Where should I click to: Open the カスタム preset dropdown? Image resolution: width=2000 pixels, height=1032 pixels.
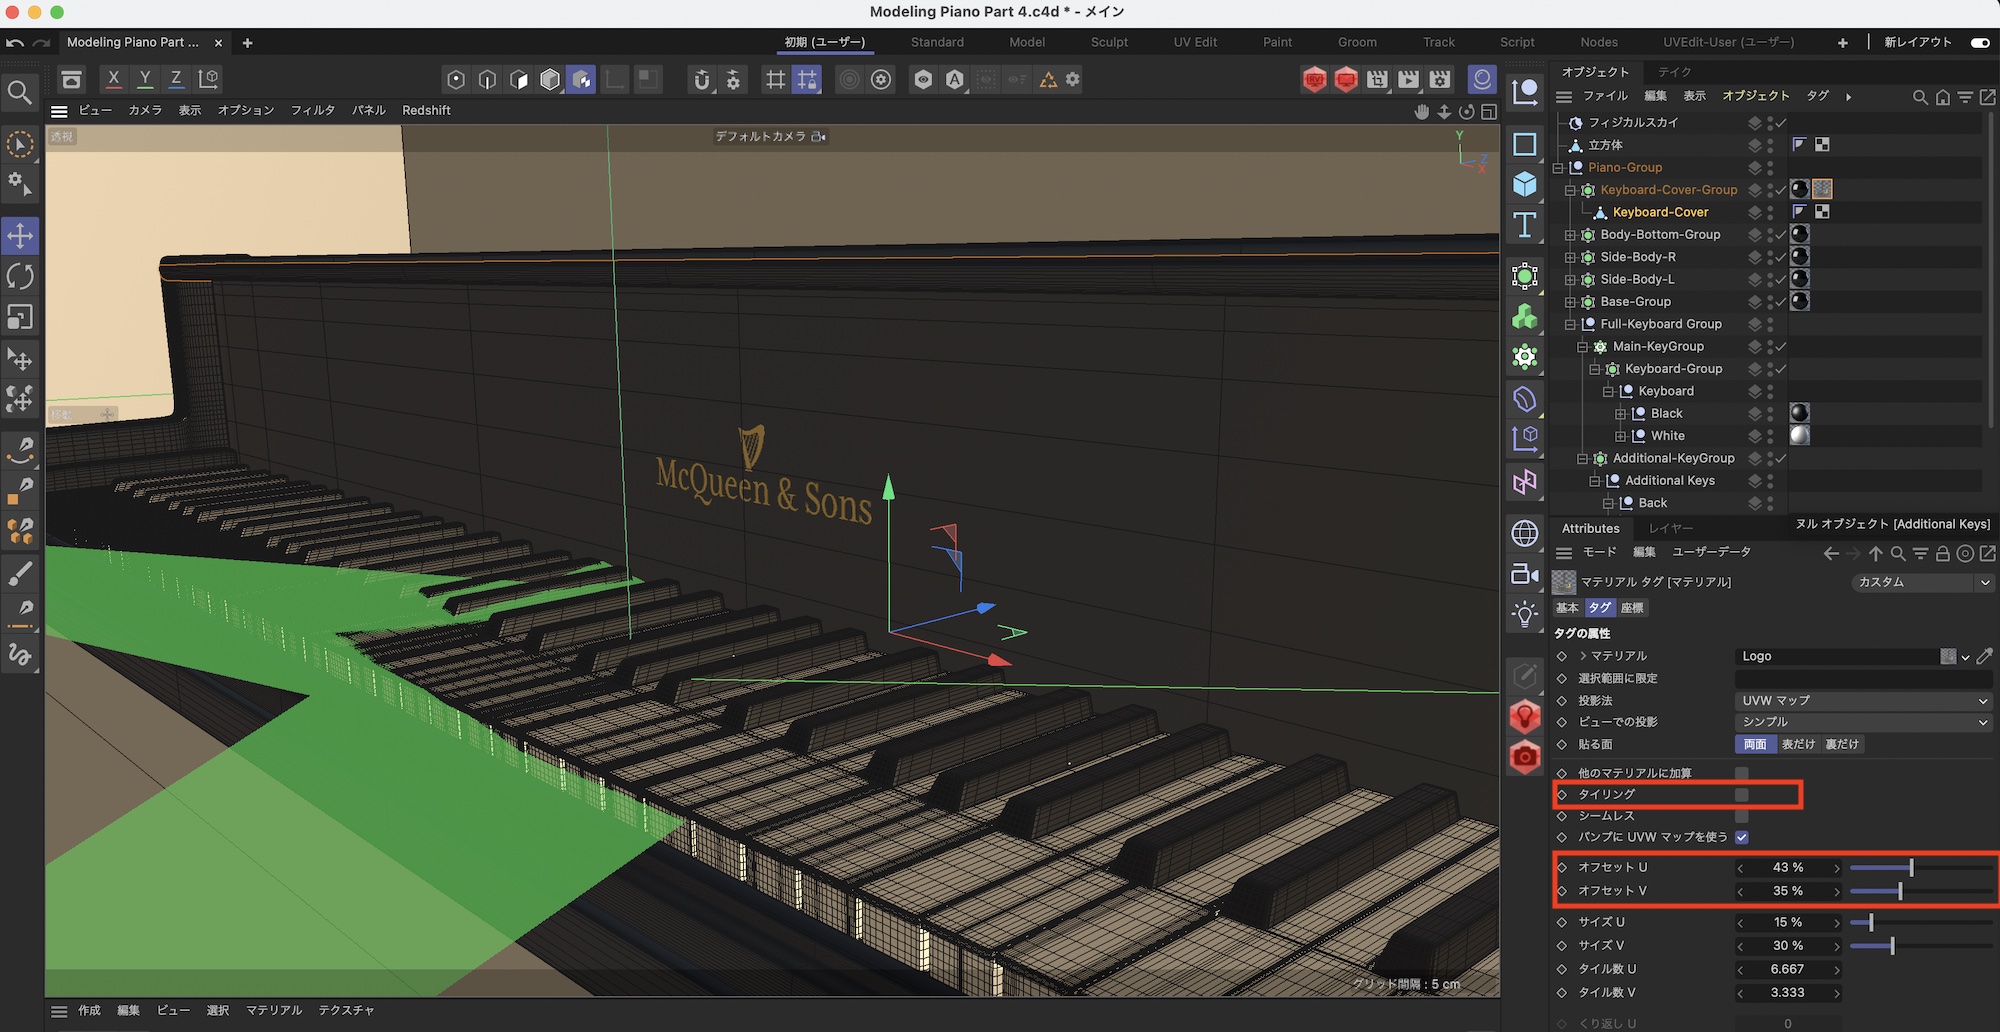pyautogui.click(x=1921, y=582)
